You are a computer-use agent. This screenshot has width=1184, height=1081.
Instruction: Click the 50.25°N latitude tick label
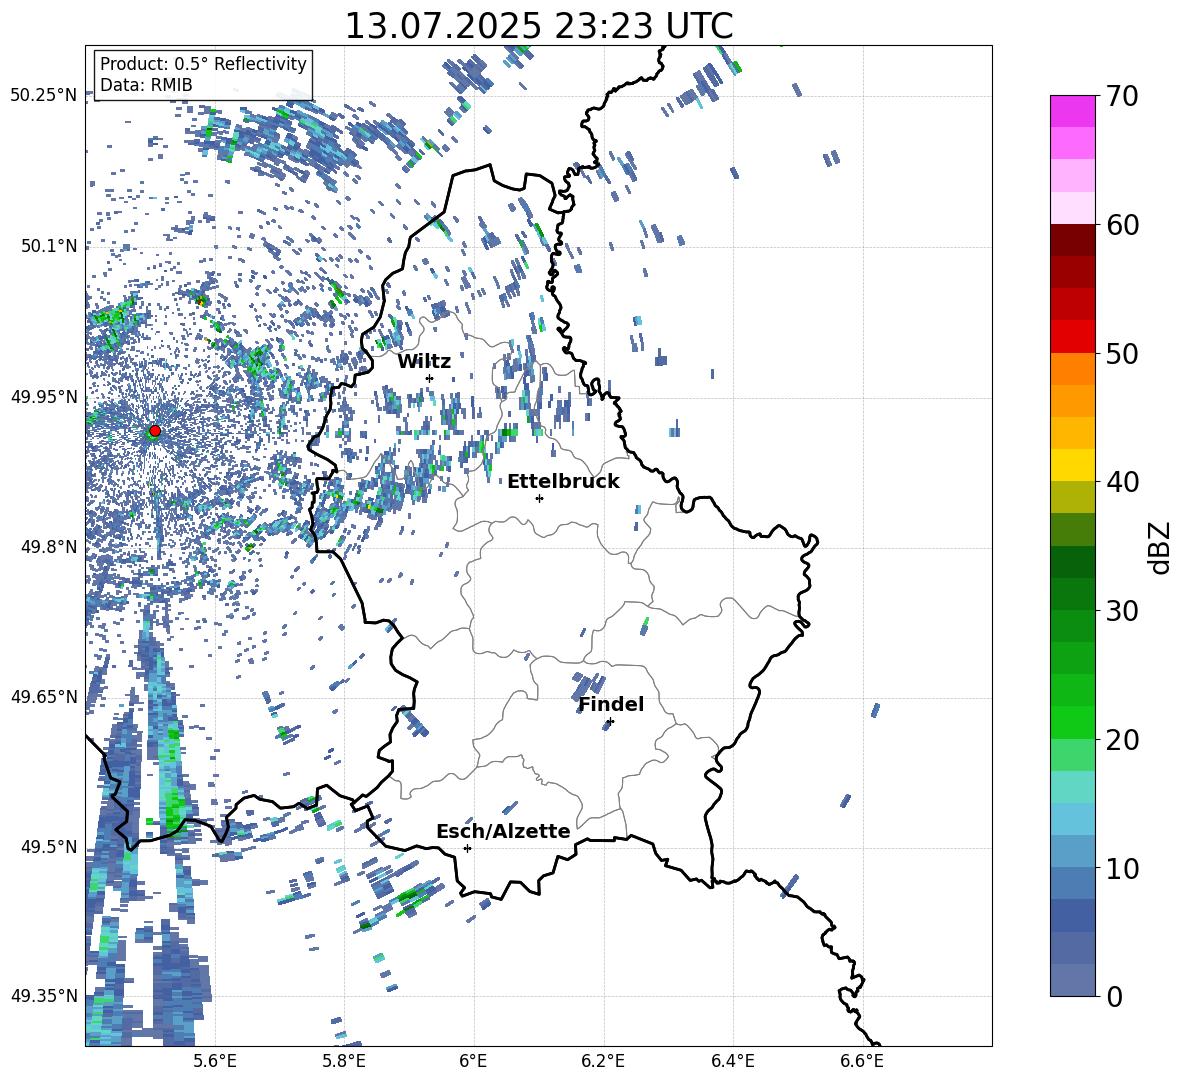44,96
